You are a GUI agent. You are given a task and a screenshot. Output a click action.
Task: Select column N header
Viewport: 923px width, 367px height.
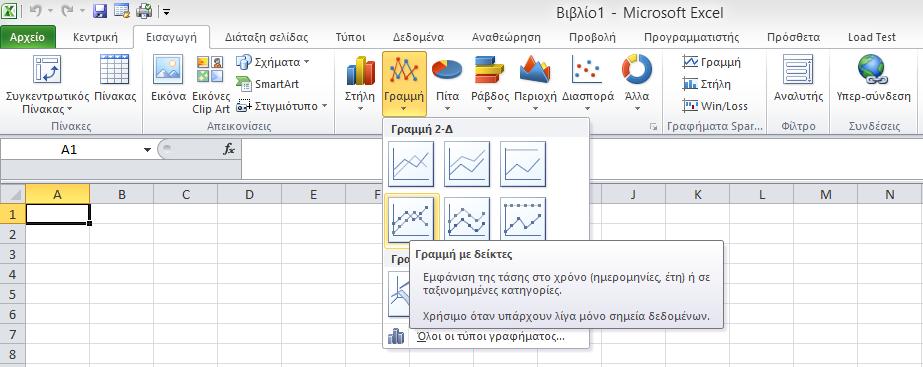click(x=889, y=194)
